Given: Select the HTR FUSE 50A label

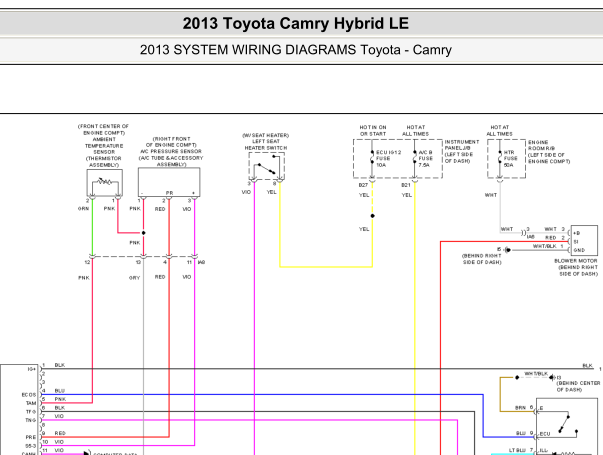Looking at the screenshot, I should [x=510, y=158].
